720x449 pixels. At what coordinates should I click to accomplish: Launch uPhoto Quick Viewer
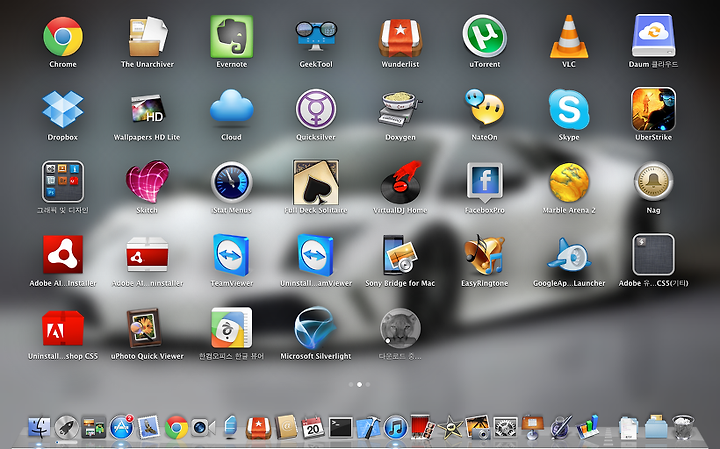tap(144, 328)
